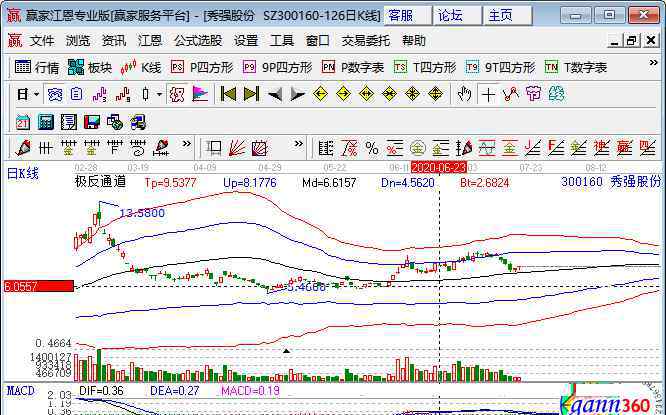
Task: Open the 交易委托 menu
Action: tap(366, 41)
